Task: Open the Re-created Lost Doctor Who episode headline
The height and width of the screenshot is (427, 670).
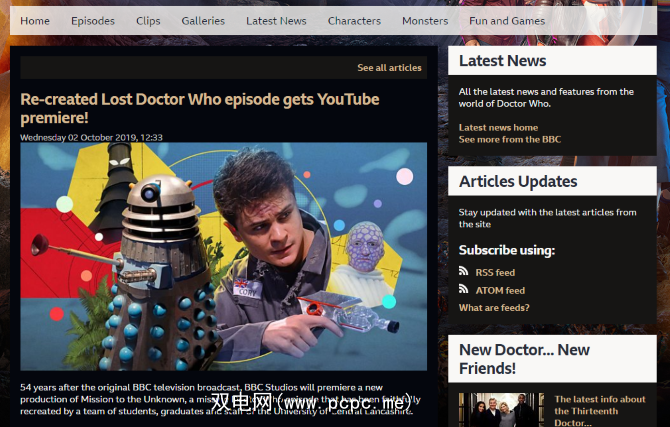Action: [x=200, y=108]
